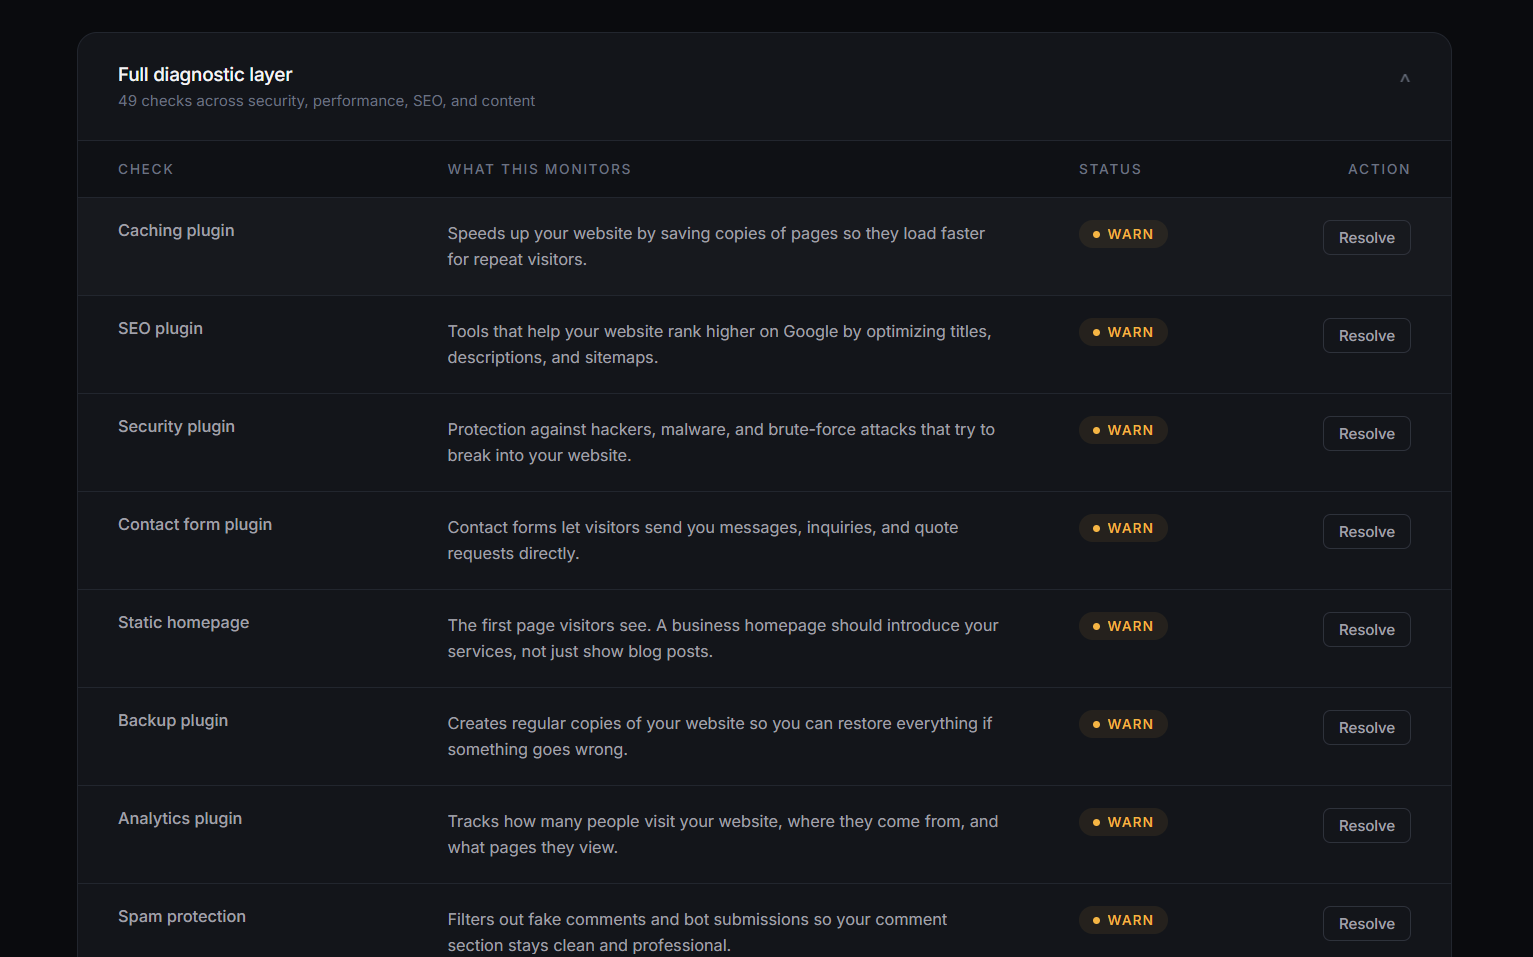Screen dimensions: 1533x957
Task: Select the Analytics plugin check name
Action: point(180,819)
